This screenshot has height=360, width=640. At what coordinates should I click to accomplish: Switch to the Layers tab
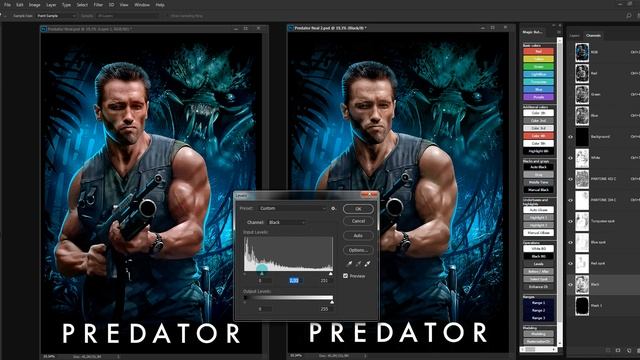[574, 36]
